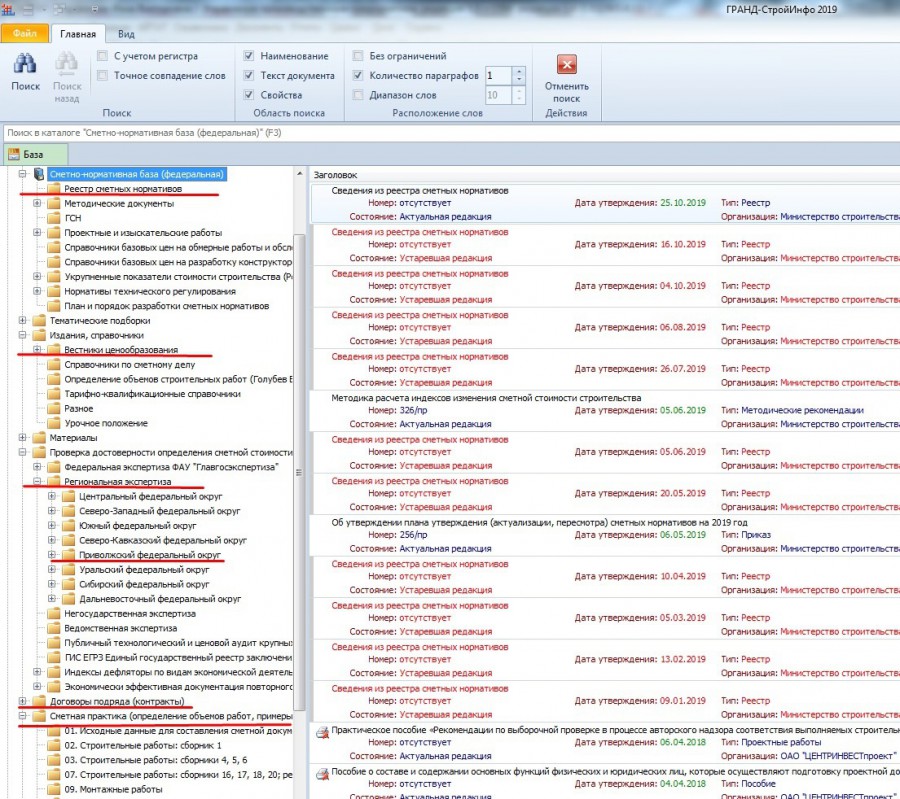Uncheck the Текст документа checkbox
900x799 pixels.
pyautogui.click(x=249, y=75)
